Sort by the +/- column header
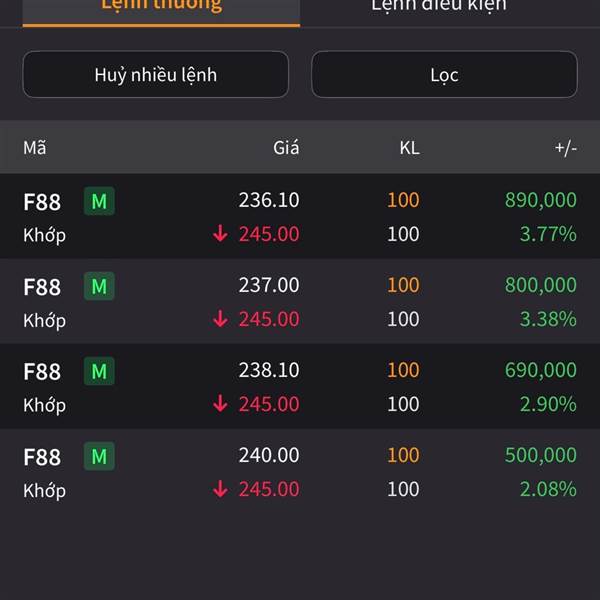The height and width of the screenshot is (600, 600). [565, 148]
